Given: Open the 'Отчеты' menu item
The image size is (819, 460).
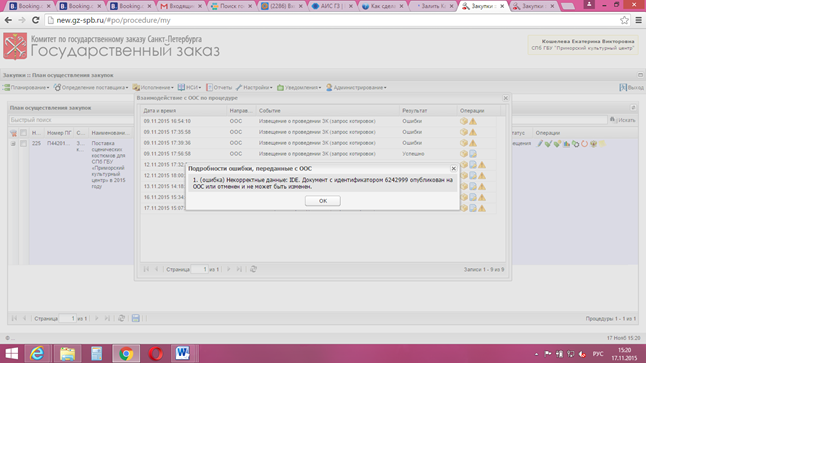Looking at the screenshot, I should (x=219, y=88).
